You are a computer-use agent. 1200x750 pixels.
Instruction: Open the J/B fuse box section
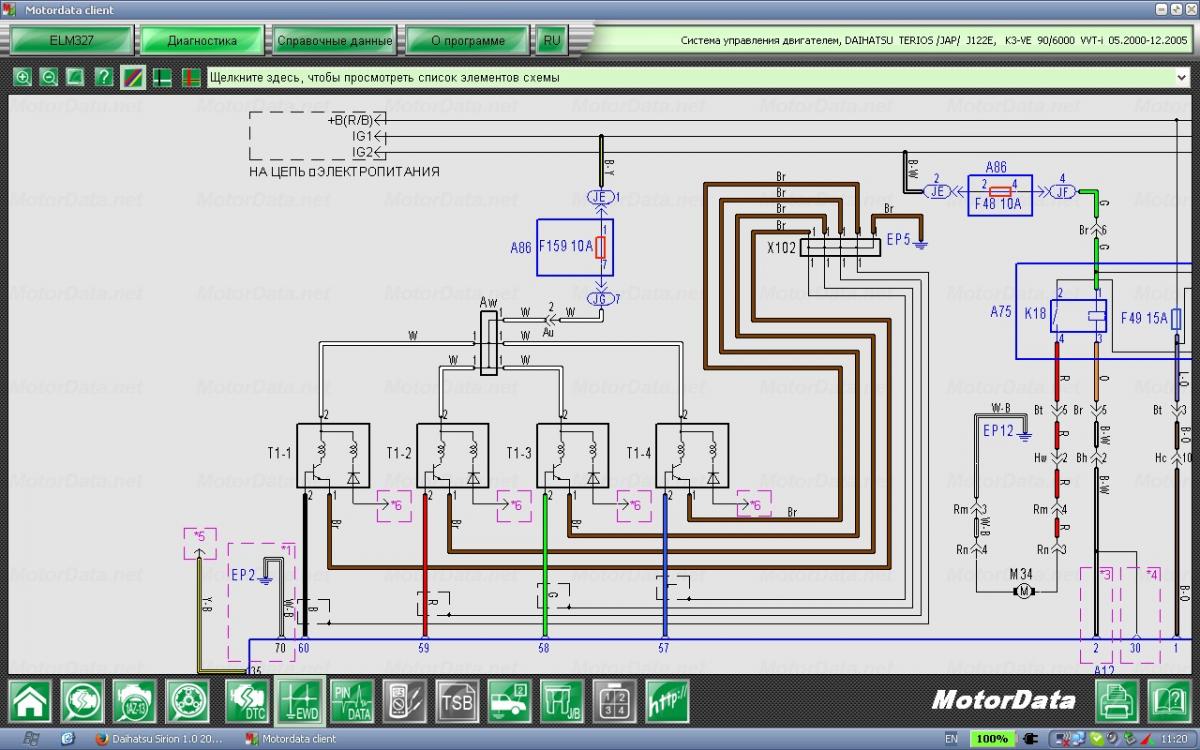561,700
